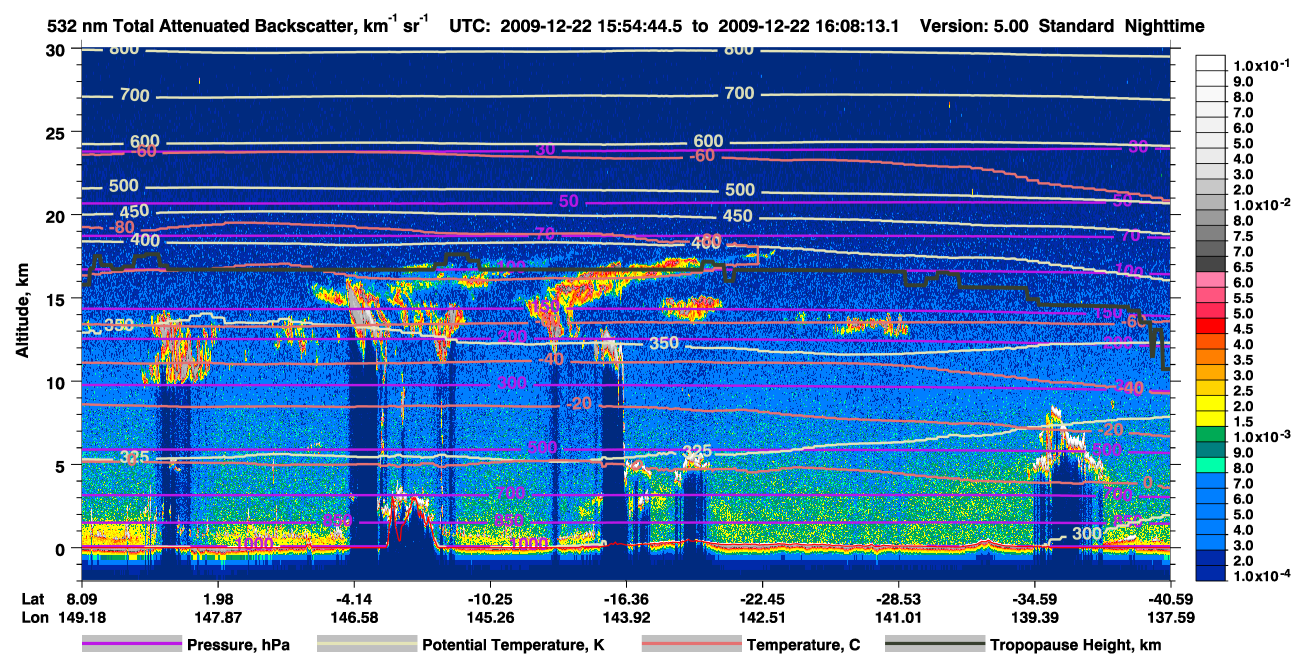Screen dimensions: 1300x667
Task: Click the longitude value "147.87"
Action: pos(217,617)
